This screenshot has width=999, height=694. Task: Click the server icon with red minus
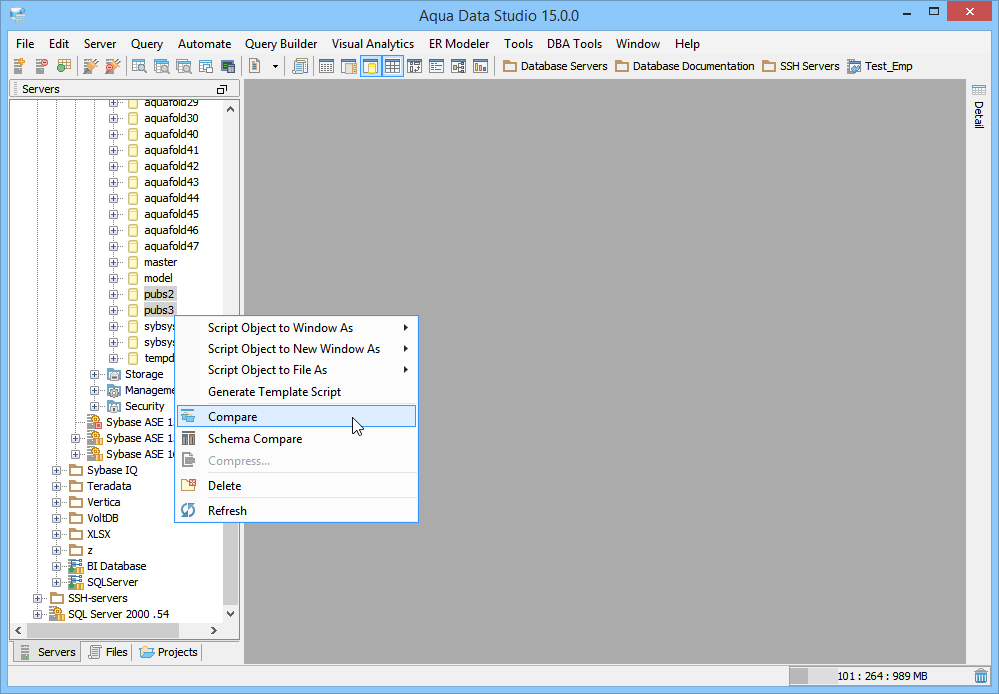tap(41, 66)
